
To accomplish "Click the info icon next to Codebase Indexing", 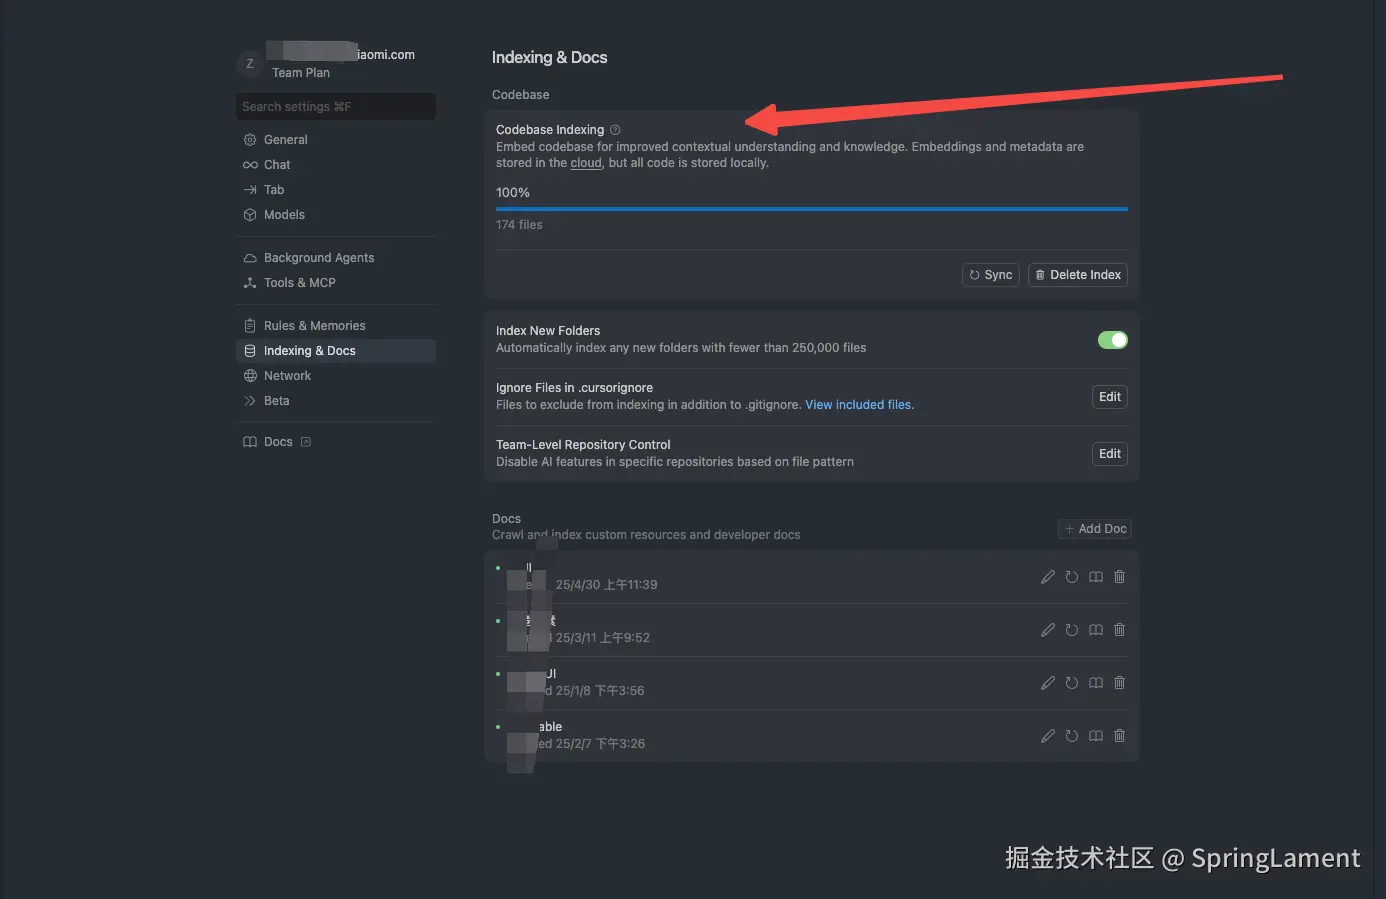I will tap(614, 129).
